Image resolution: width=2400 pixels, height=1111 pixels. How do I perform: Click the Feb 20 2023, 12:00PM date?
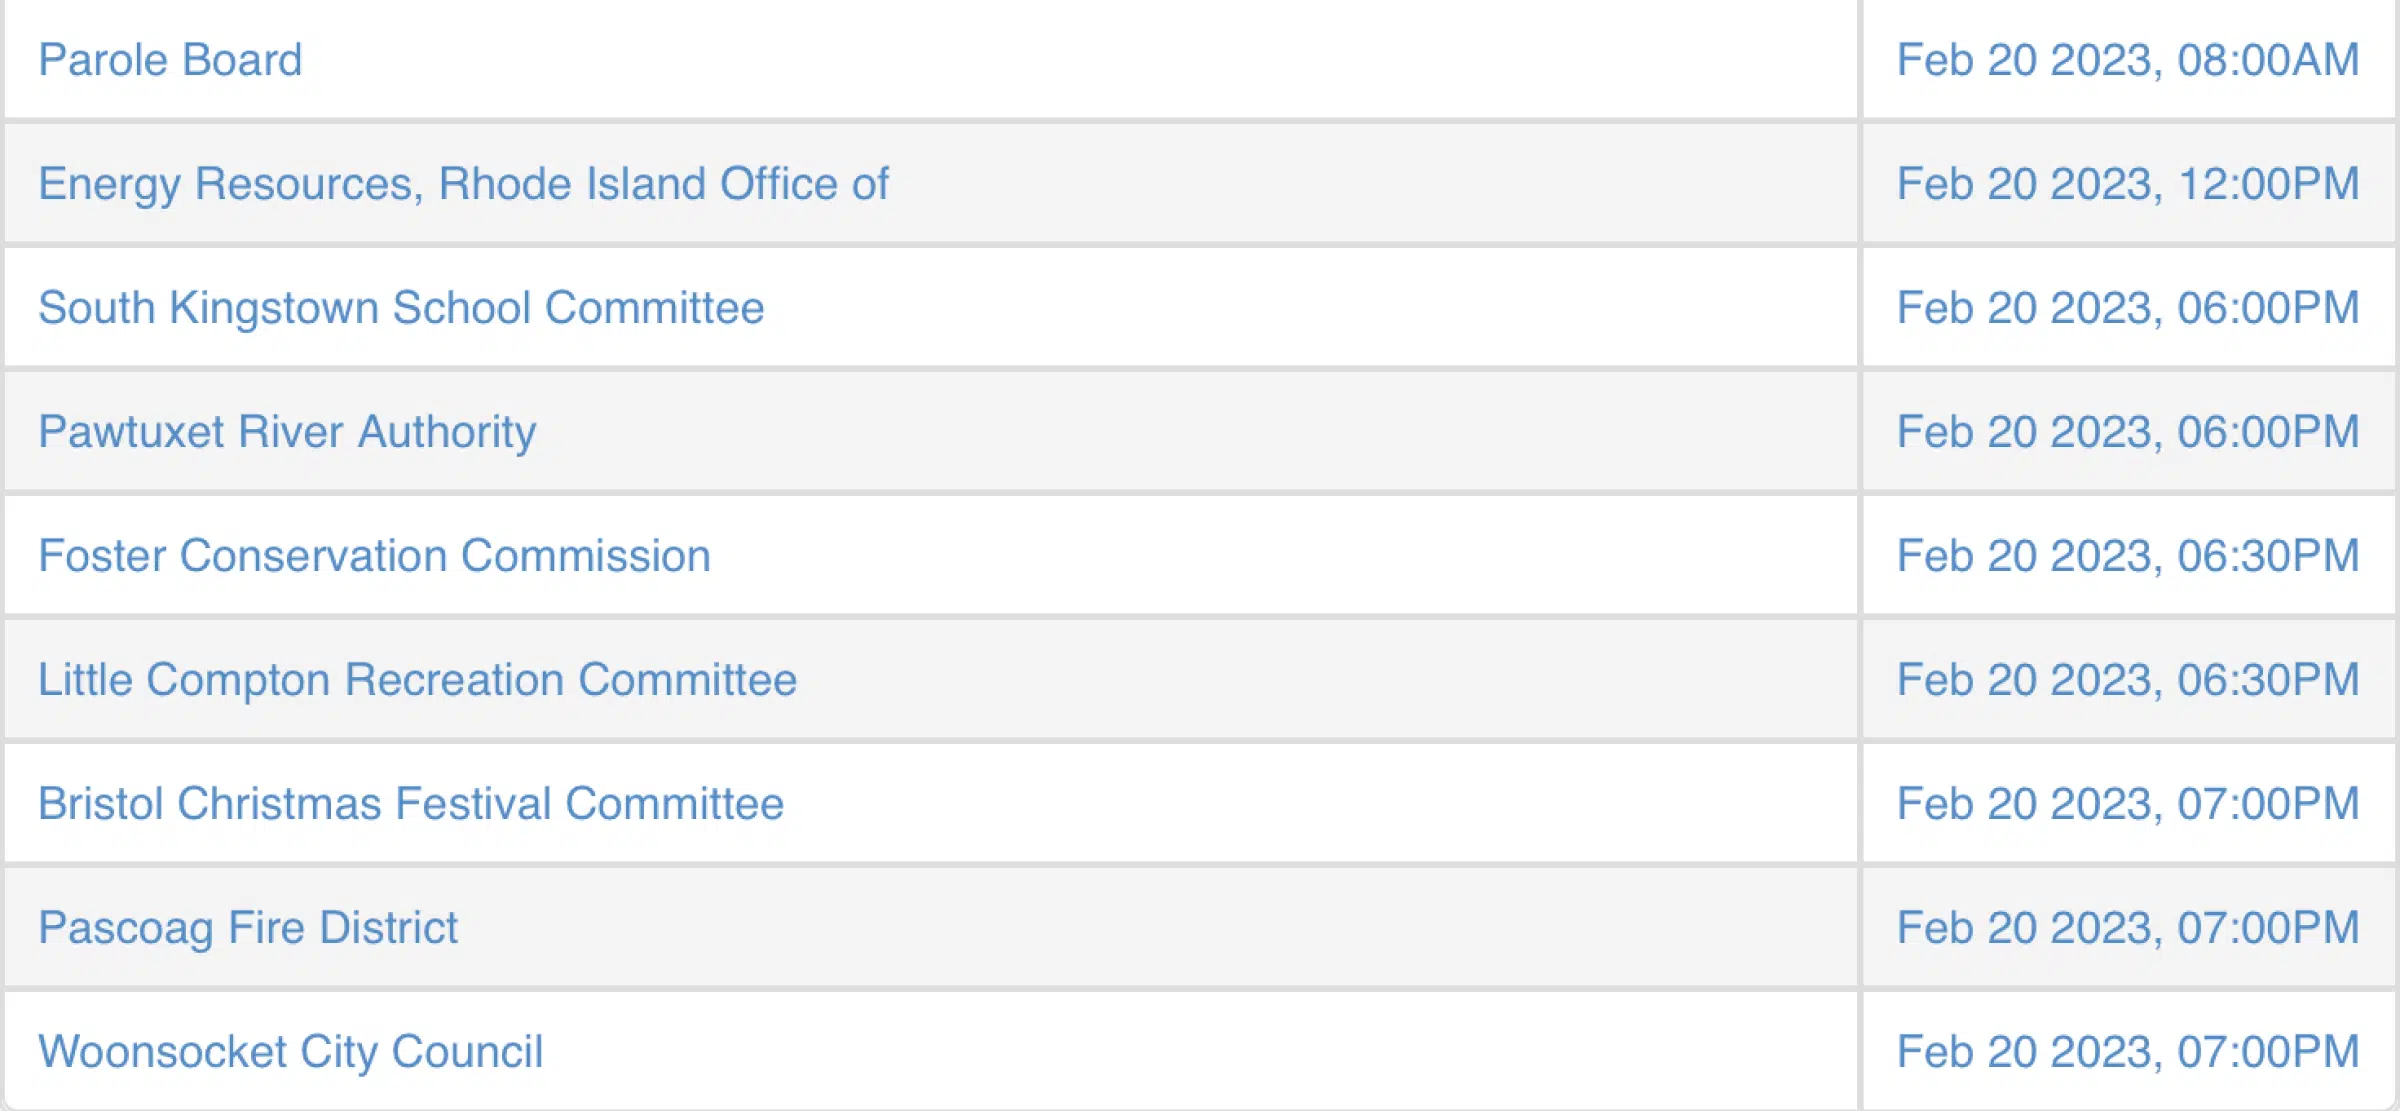(x=2127, y=184)
